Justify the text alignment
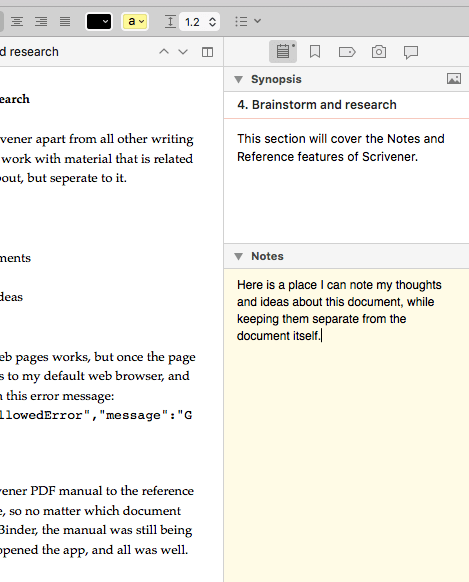469x582 pixels. click(x=65, y=22)
